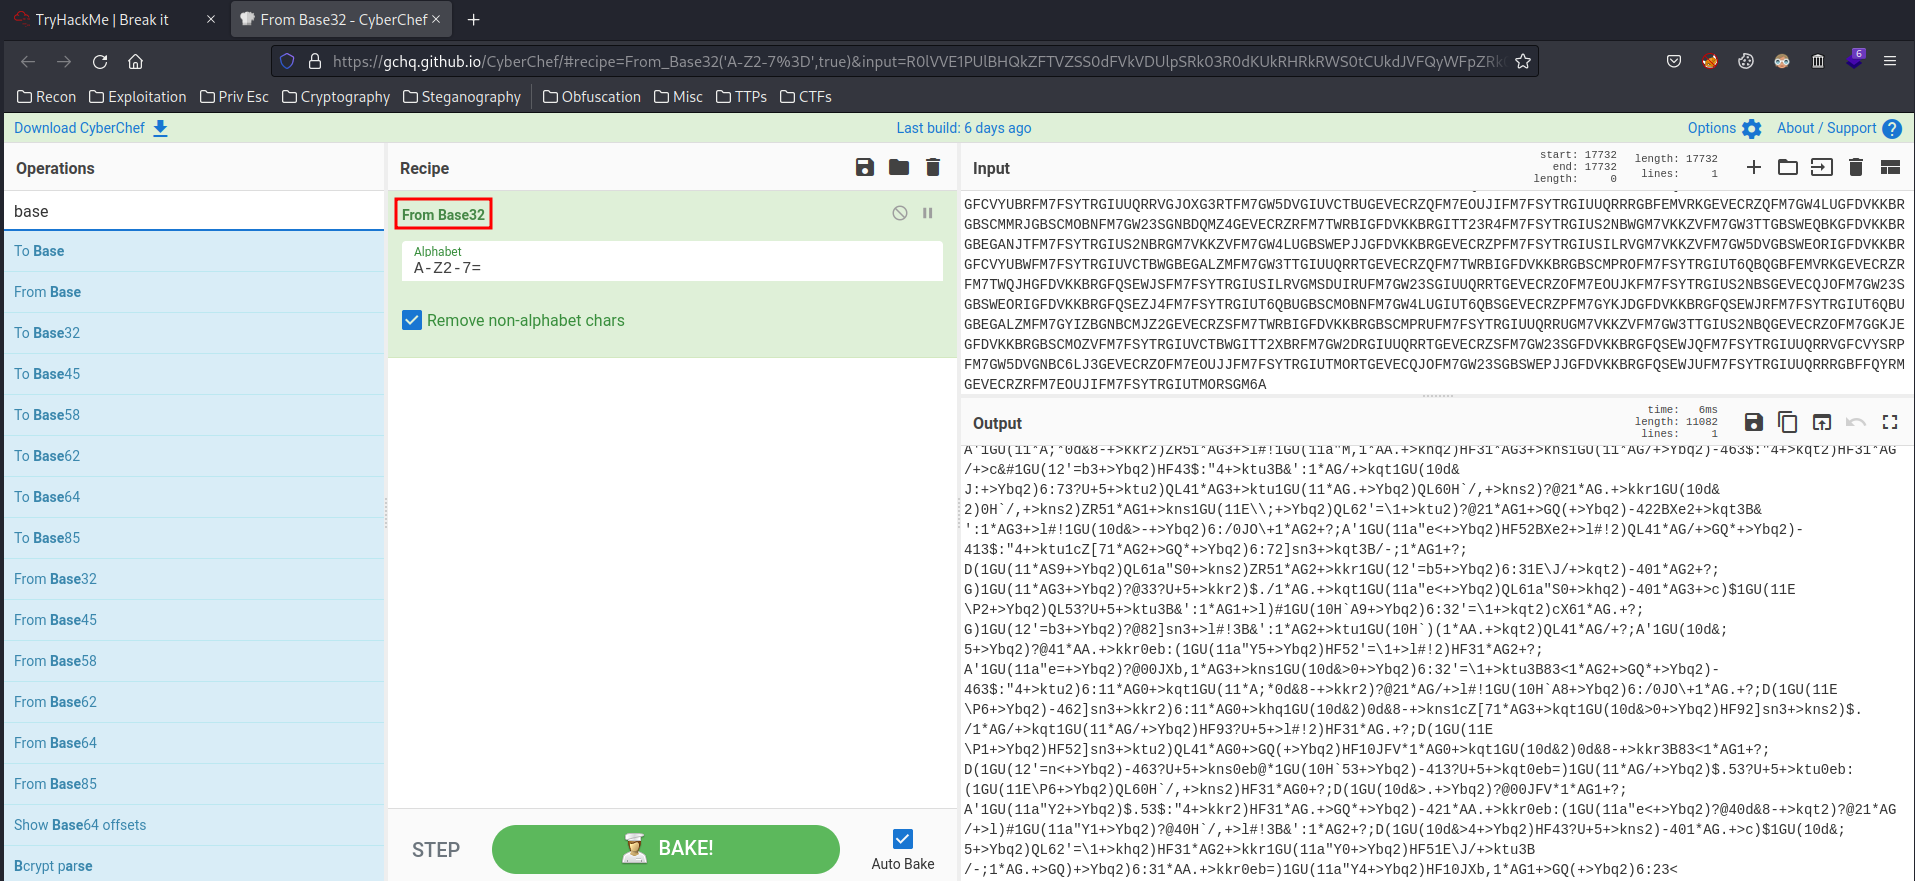Screen dimensions: 1915x881
Task: Edit the Alphabet field A-Z2-7=
Action: tap(672, 261)
